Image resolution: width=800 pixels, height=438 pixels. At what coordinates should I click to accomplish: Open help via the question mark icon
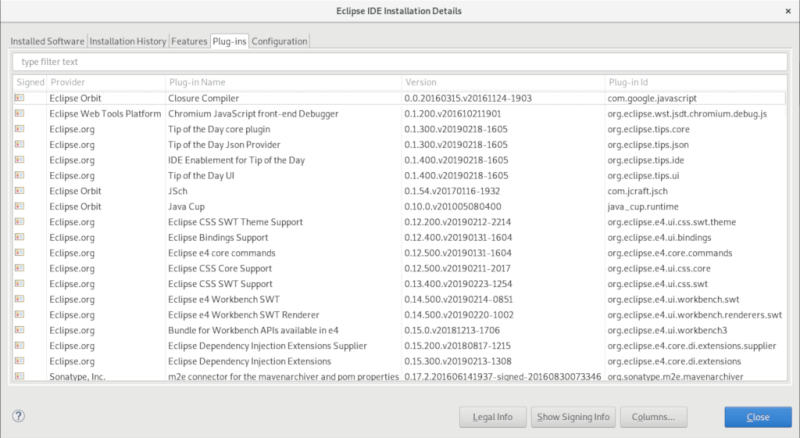coord(18,416)
